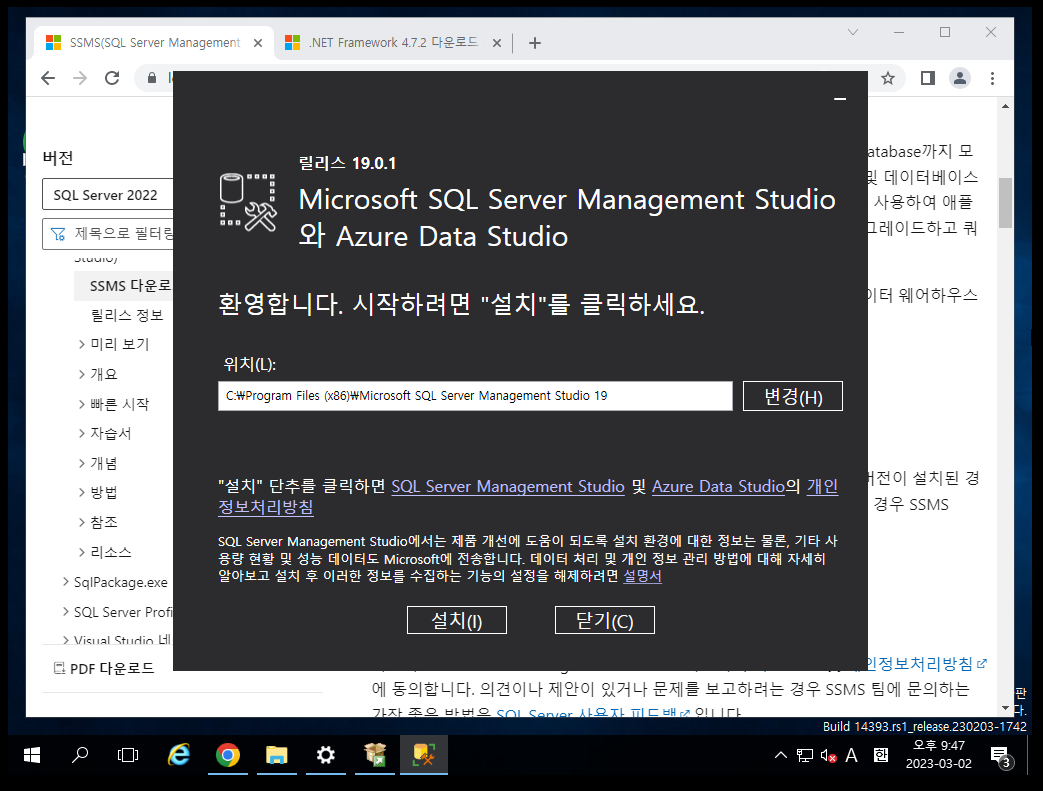Open the taskbar clock and date

pyautogui.click(x=939, y=755)
